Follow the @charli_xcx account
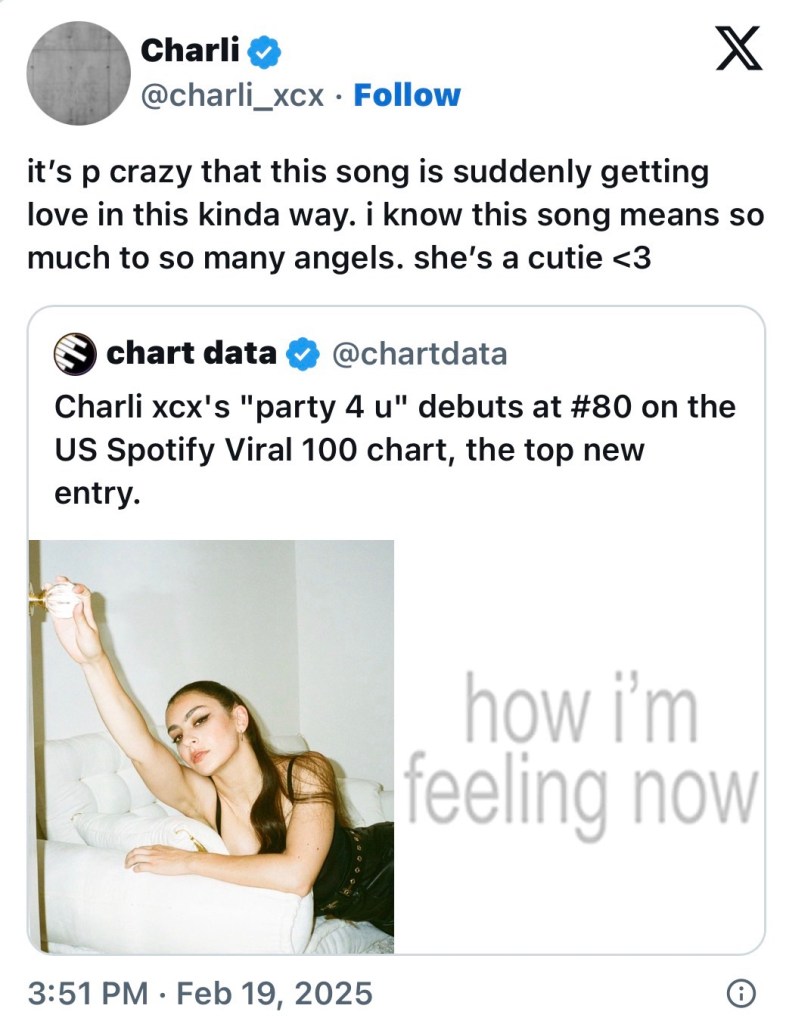 (407, 95)
